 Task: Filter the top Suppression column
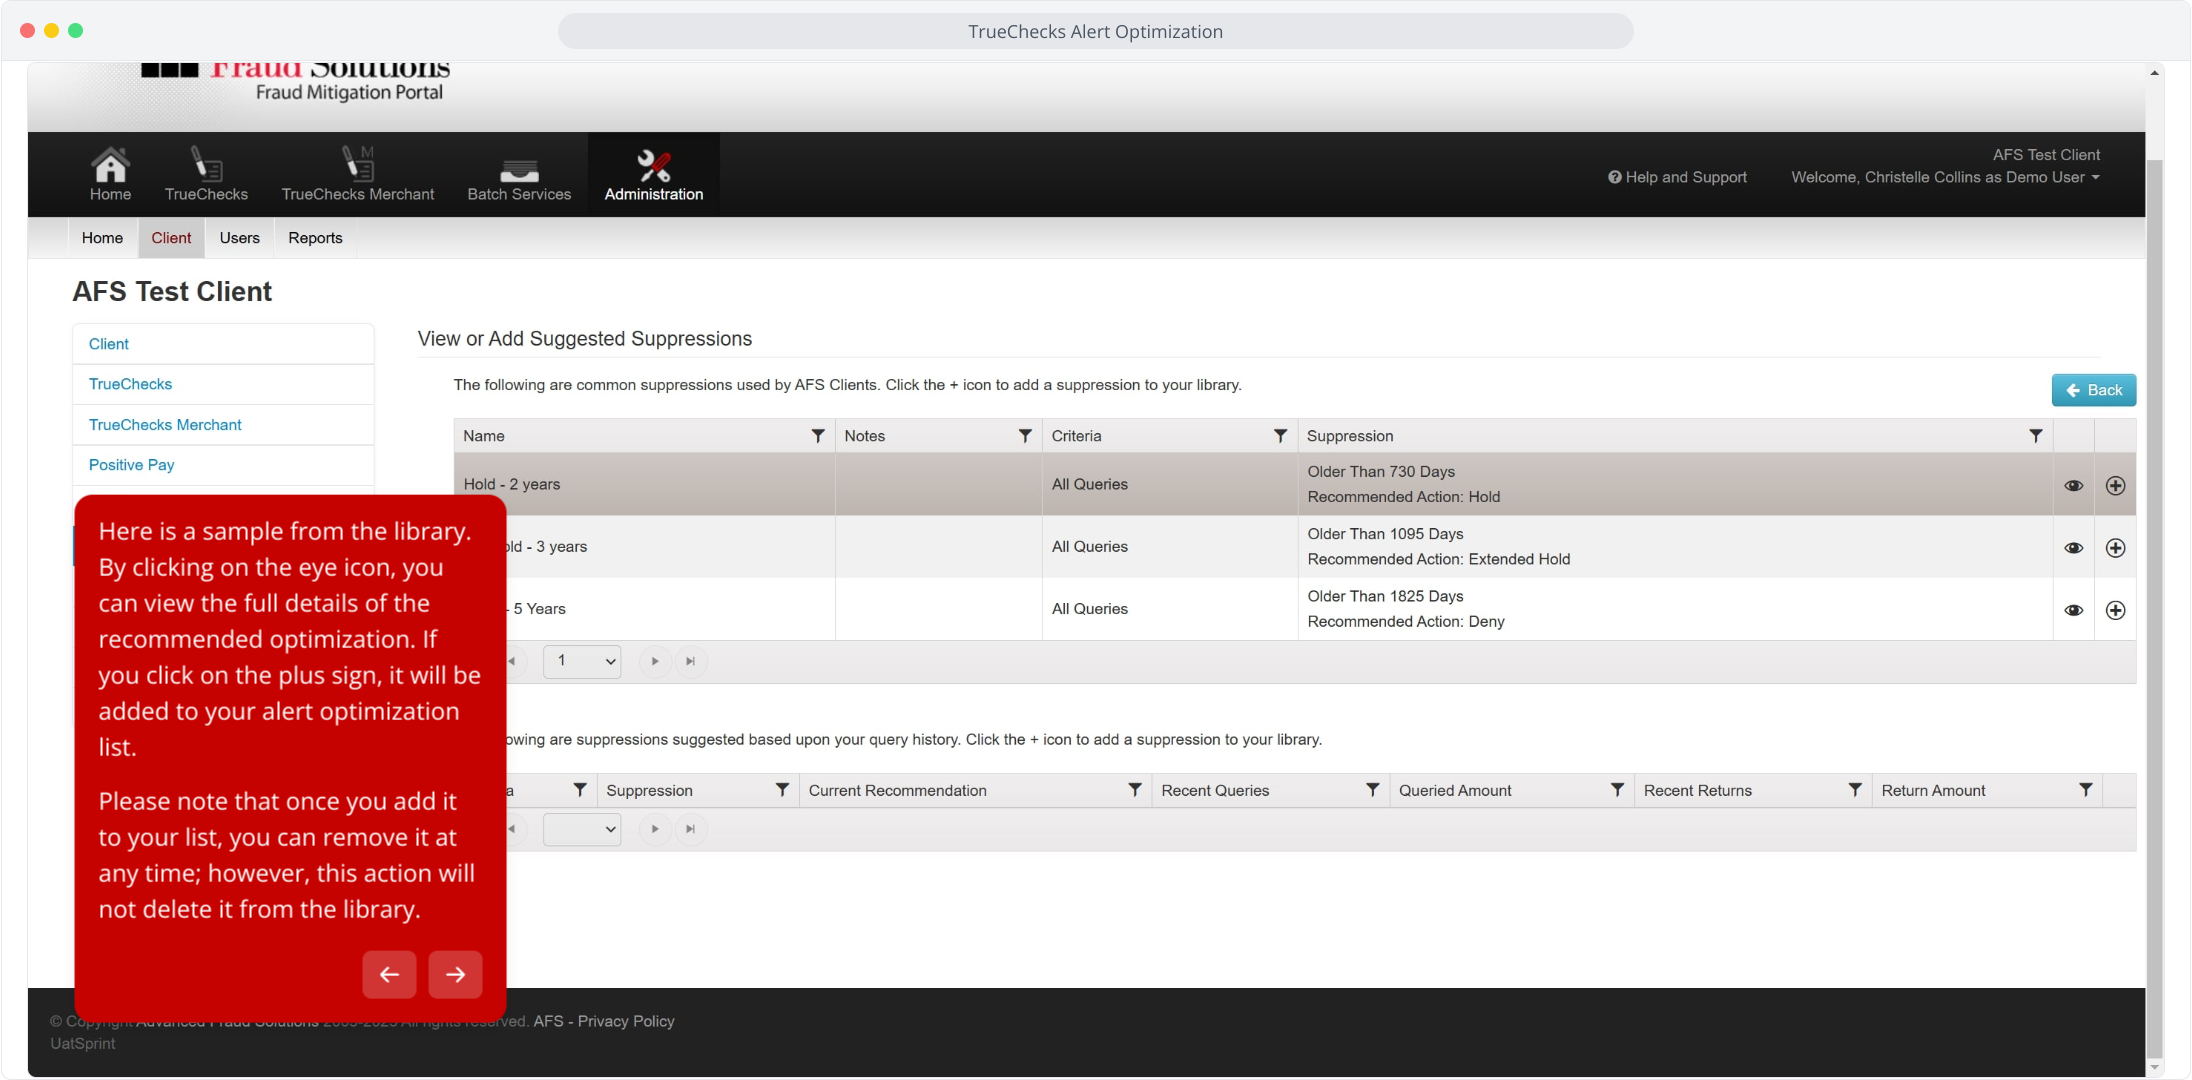pyautogui.click(x=2035, y=436)
